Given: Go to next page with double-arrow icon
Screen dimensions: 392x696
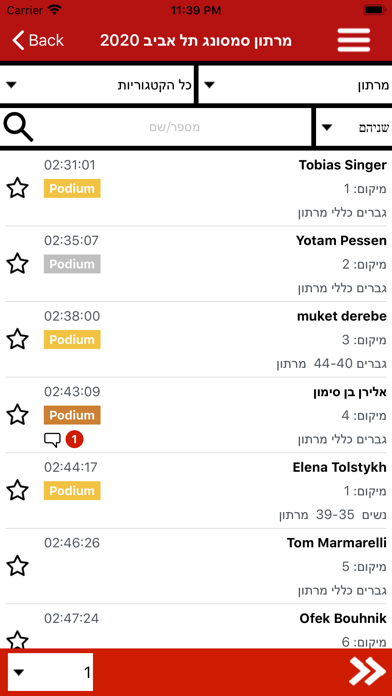Looking at the screenshot, I should pos(368,671).
